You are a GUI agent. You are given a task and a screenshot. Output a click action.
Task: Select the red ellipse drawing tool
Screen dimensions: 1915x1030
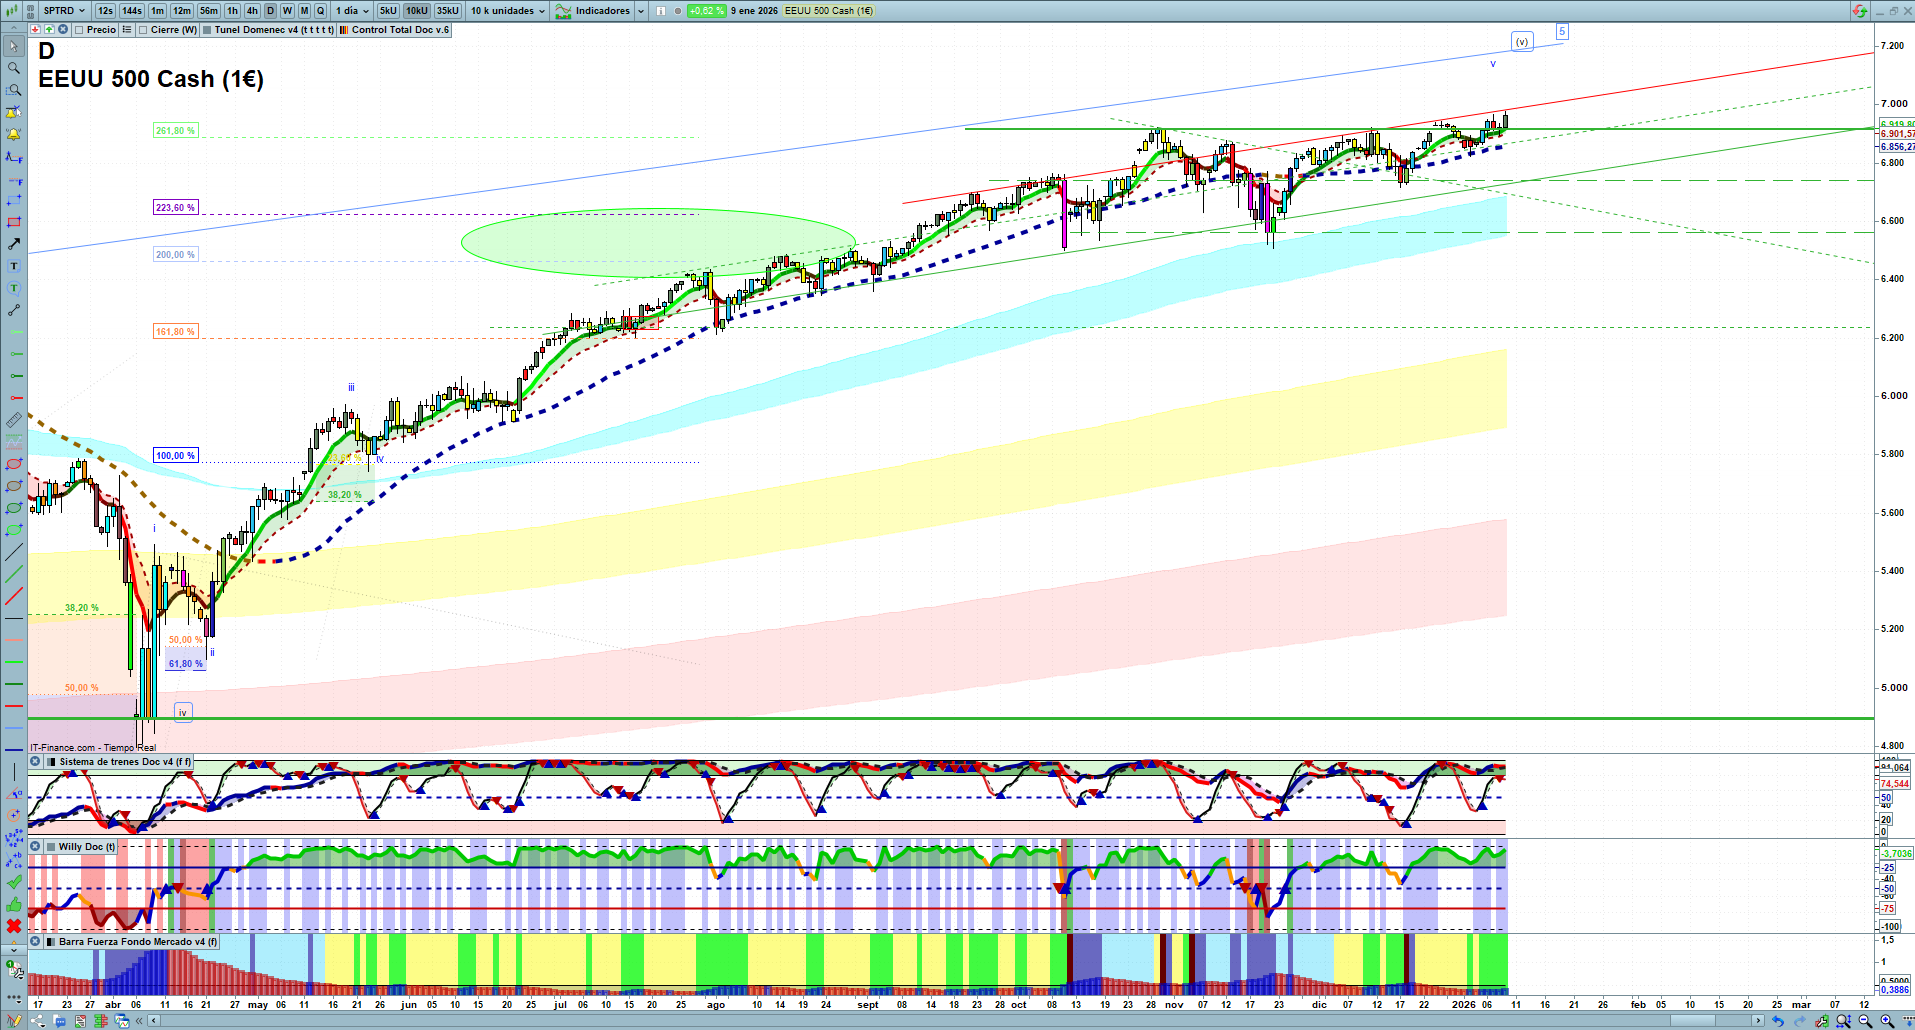14,464
